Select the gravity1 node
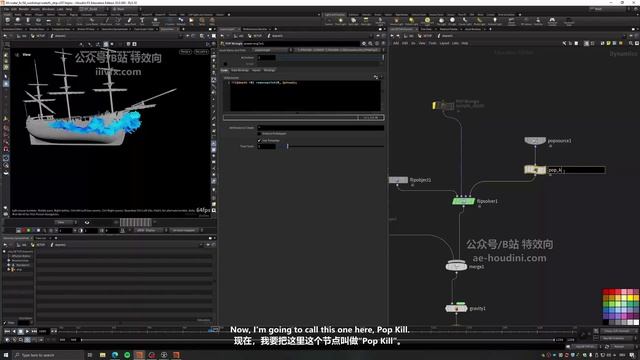Image resolution: width=640 pixels, height=360 pixels. (x=456, y=308)
